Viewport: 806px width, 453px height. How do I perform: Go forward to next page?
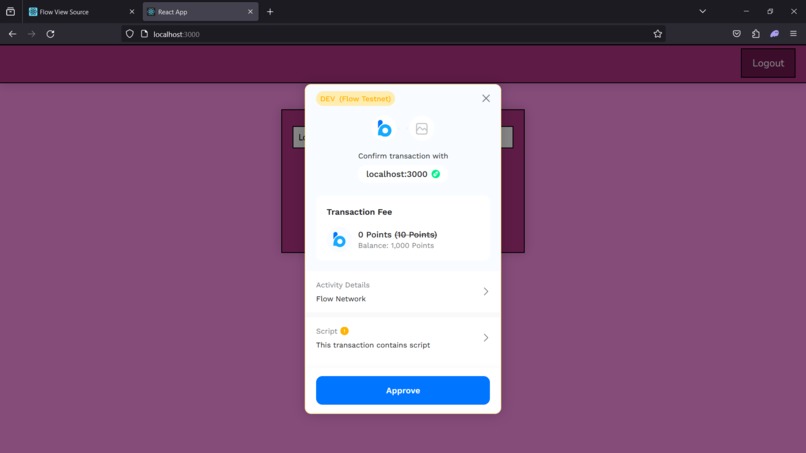click(x=31, y=34)
